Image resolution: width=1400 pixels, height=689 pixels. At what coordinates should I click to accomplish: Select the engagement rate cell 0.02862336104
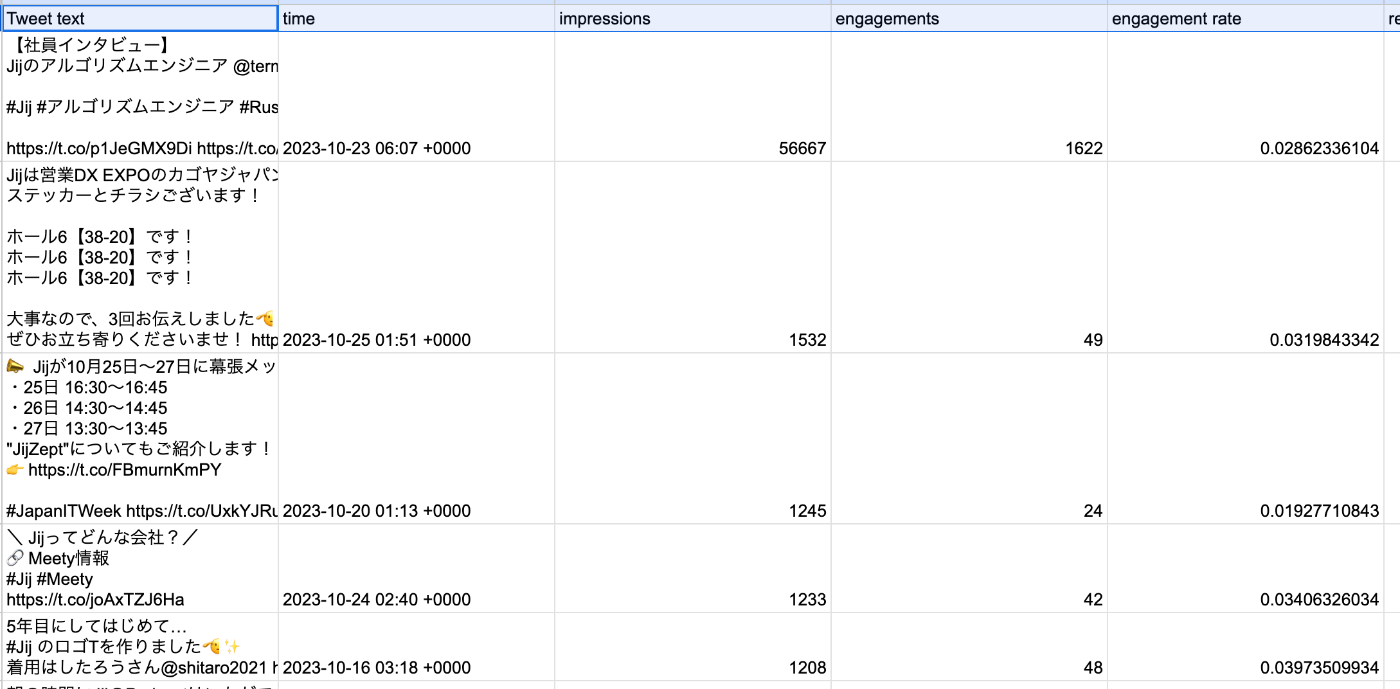tap(1245, 96)
